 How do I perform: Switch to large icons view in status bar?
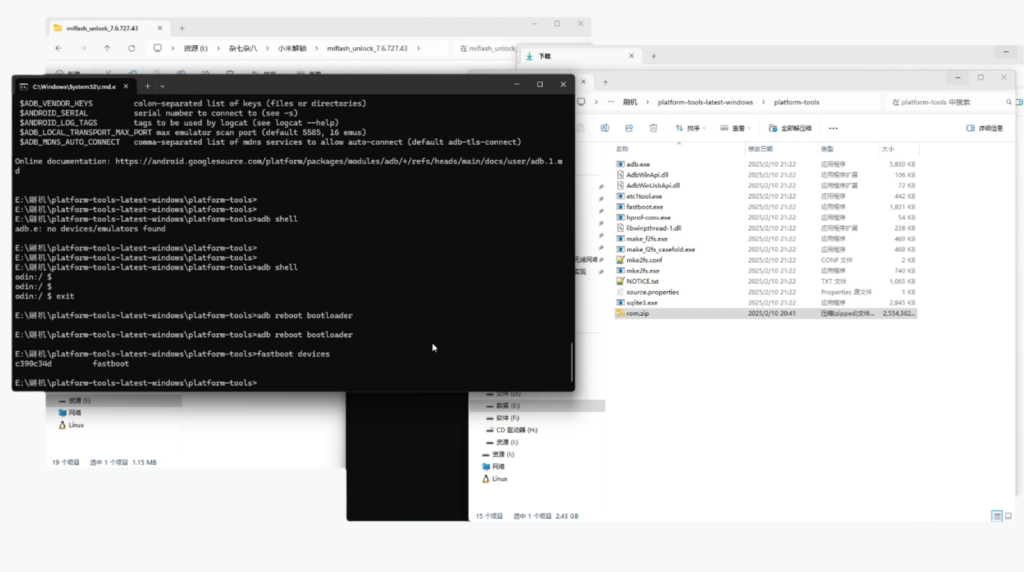tap(1009, 515)
